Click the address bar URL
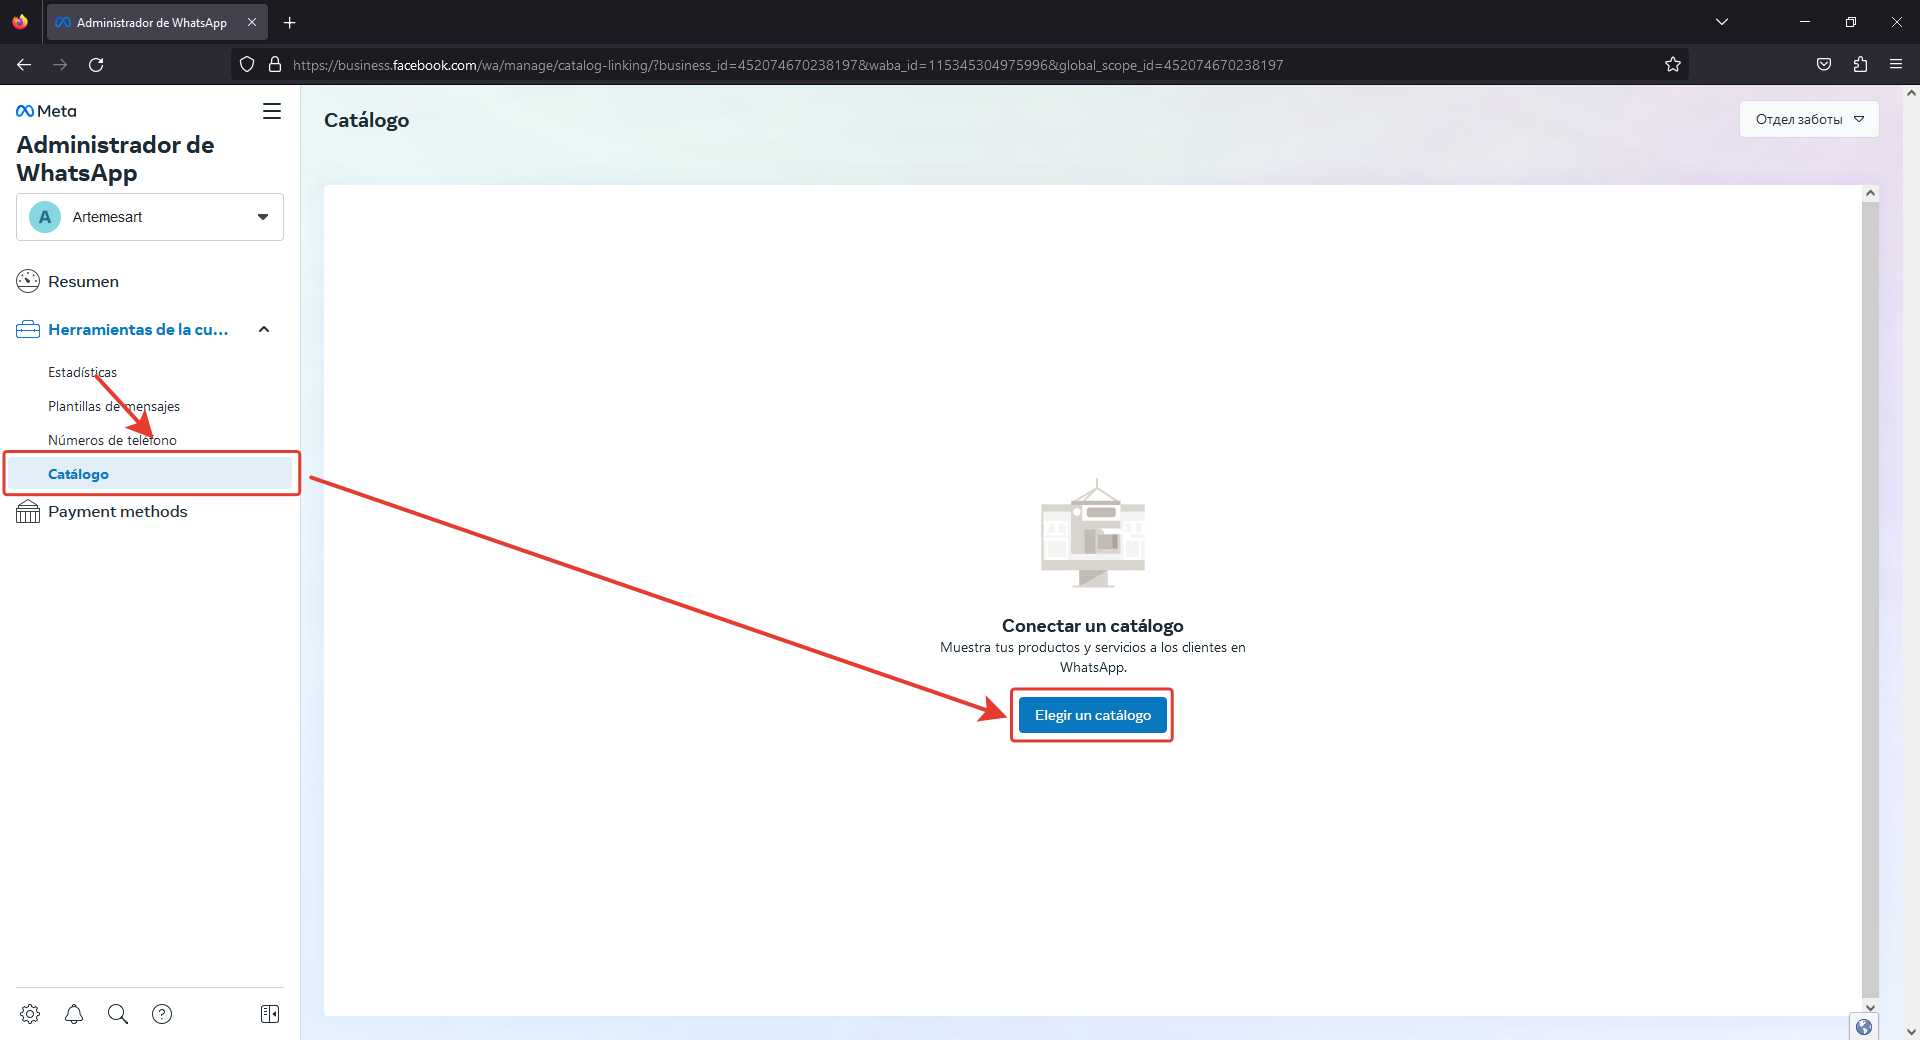1920x1040 pixels. click(x=788, y=65)
